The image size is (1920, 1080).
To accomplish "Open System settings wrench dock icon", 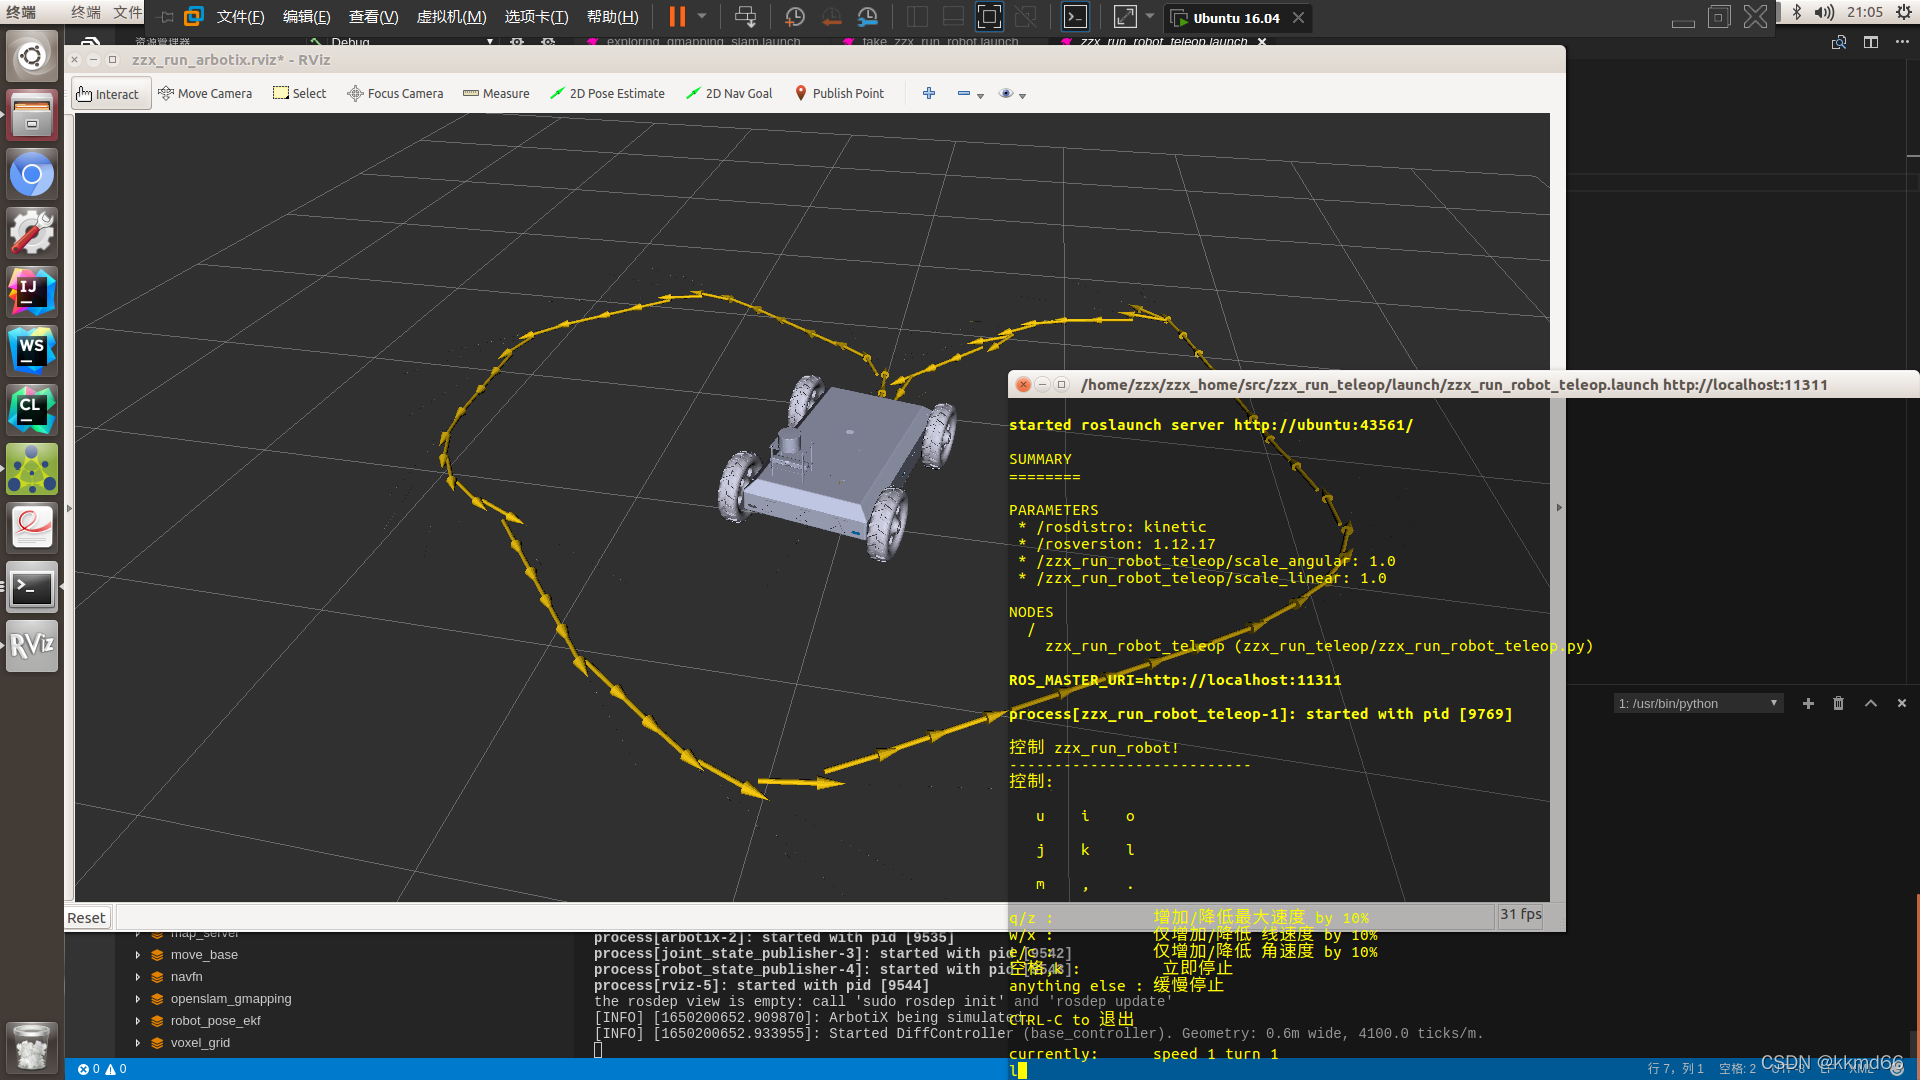I will point(32,233).
